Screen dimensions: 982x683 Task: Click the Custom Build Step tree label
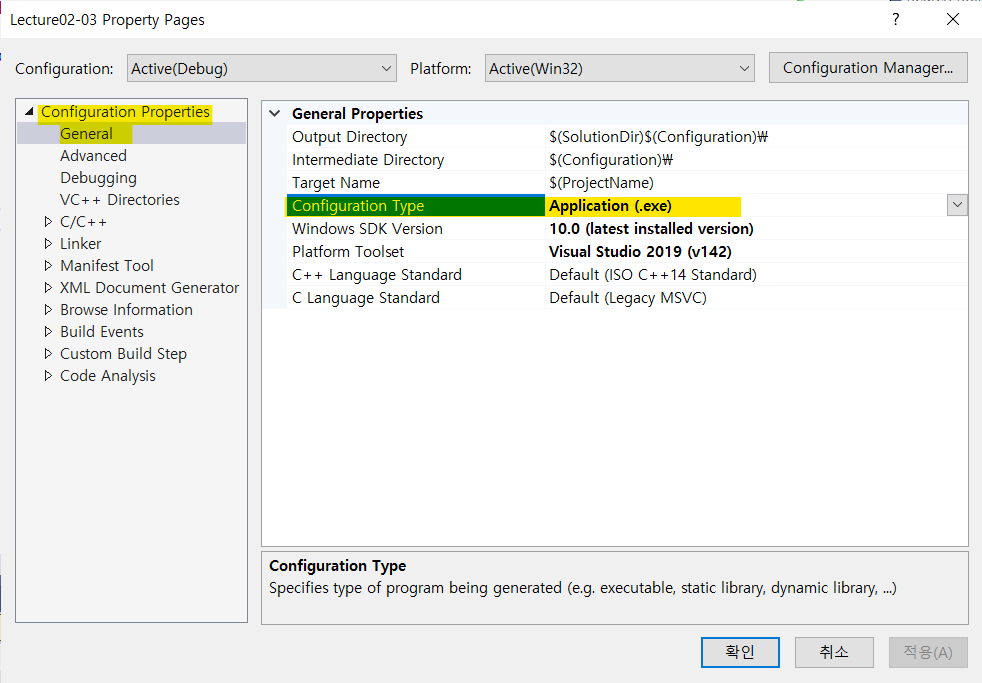click(123, 354)
